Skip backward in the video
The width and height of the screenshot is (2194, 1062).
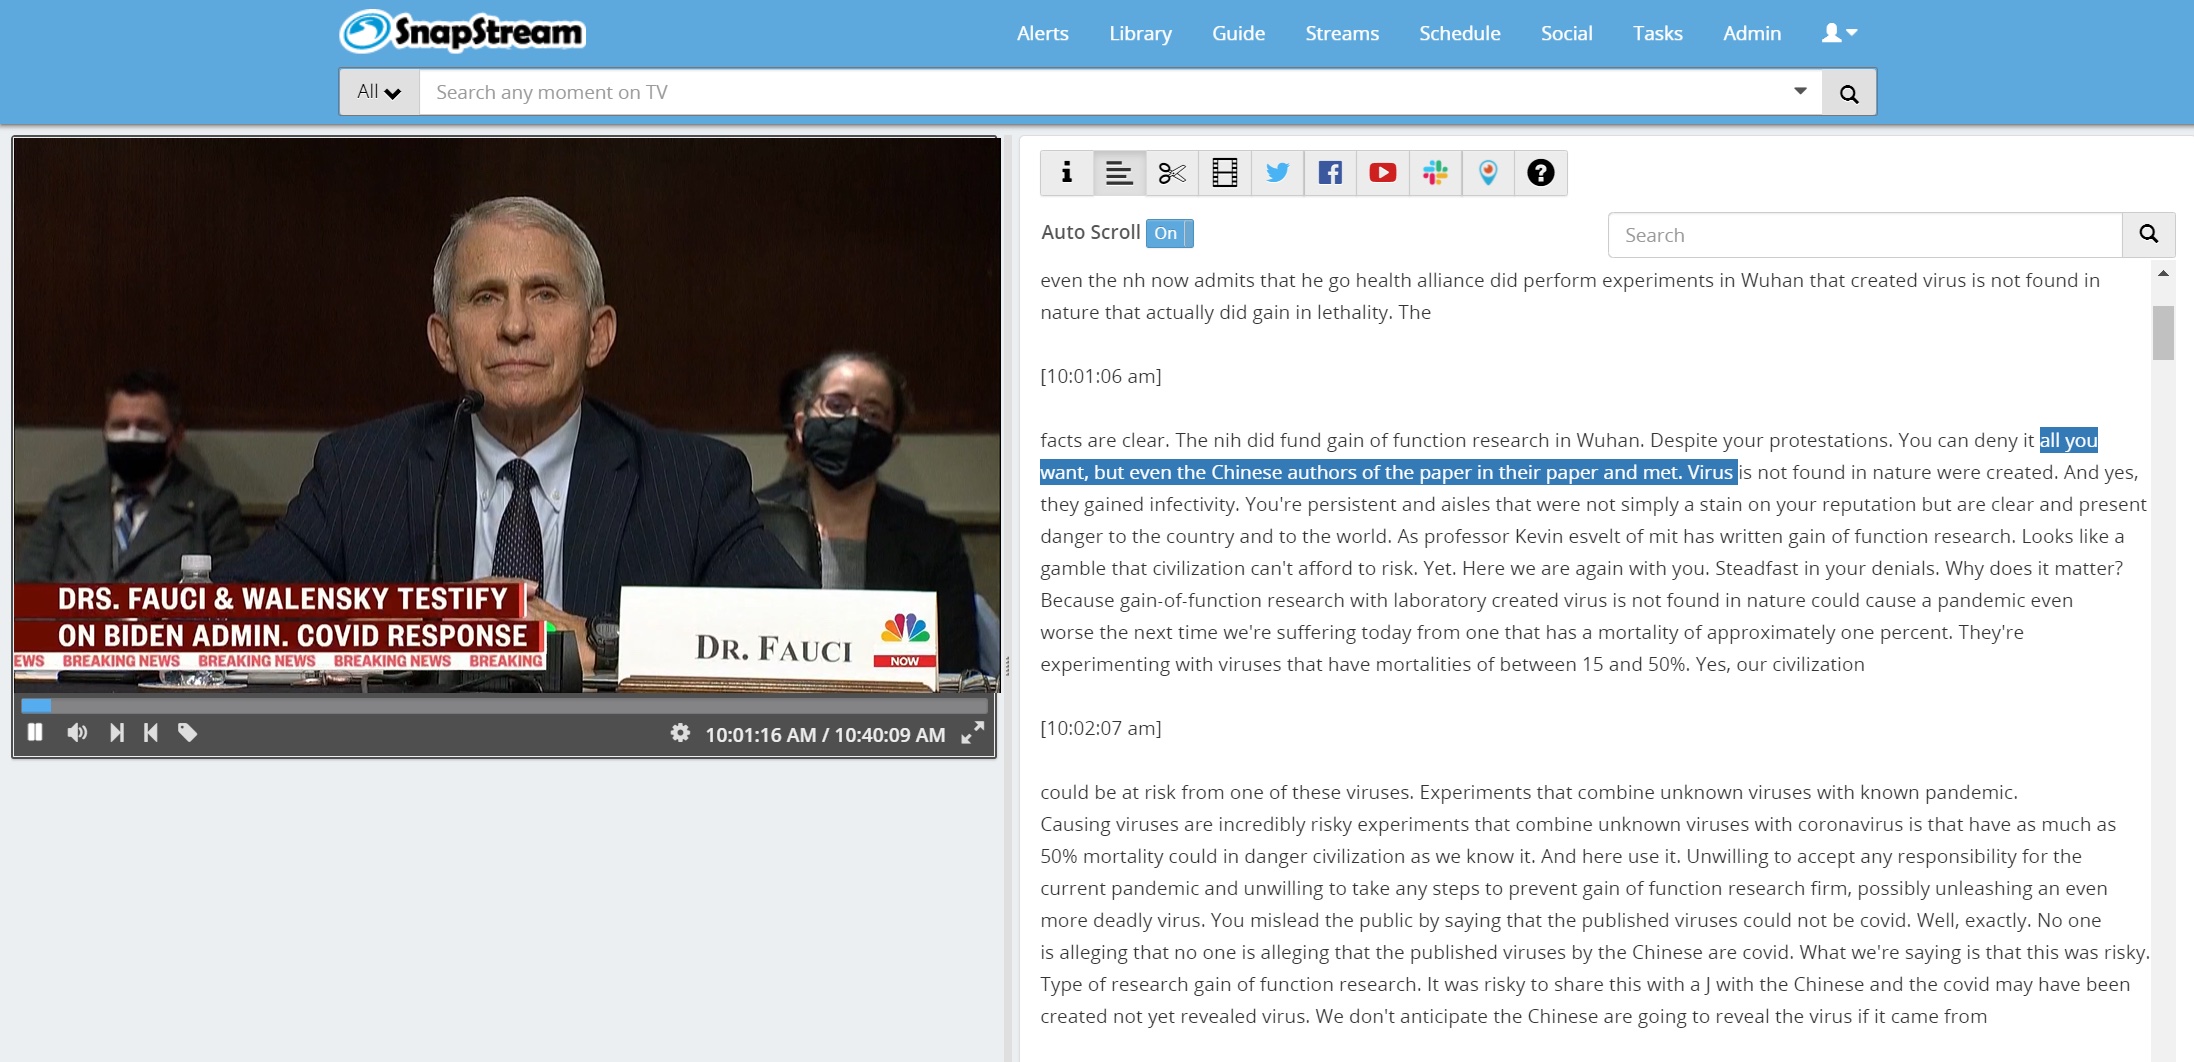(x=151, y=733)
